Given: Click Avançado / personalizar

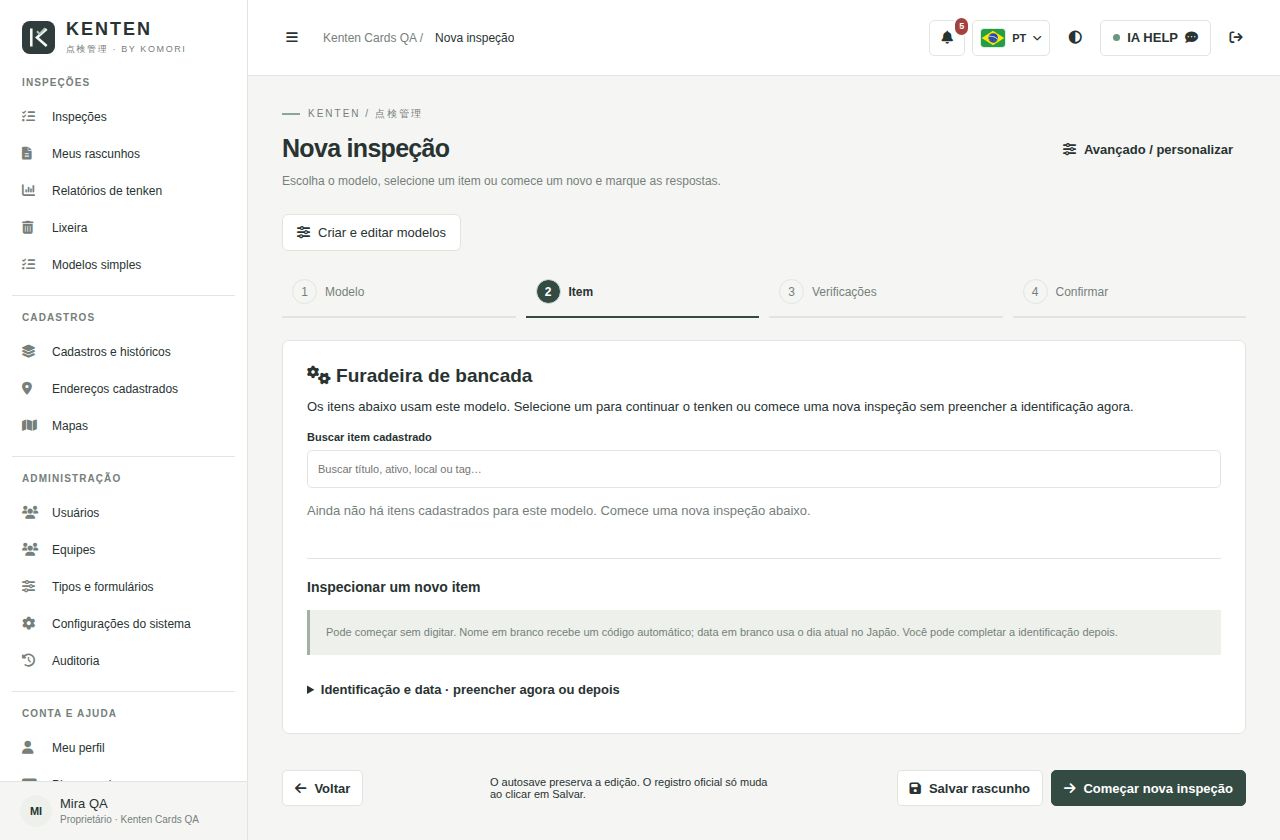Looking at the screenshot, I should point(1147,149).
